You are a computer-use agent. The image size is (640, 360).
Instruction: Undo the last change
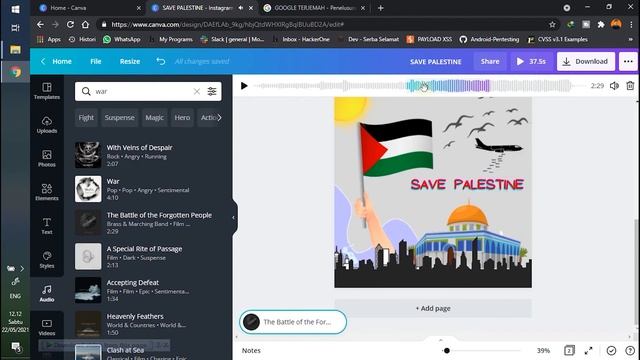point(161,61)
